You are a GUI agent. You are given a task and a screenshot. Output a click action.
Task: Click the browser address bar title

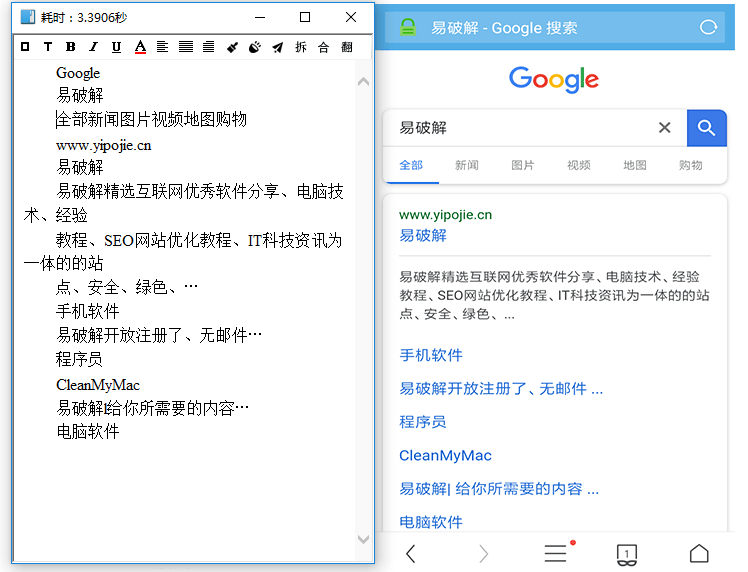[x=504, y=28]
